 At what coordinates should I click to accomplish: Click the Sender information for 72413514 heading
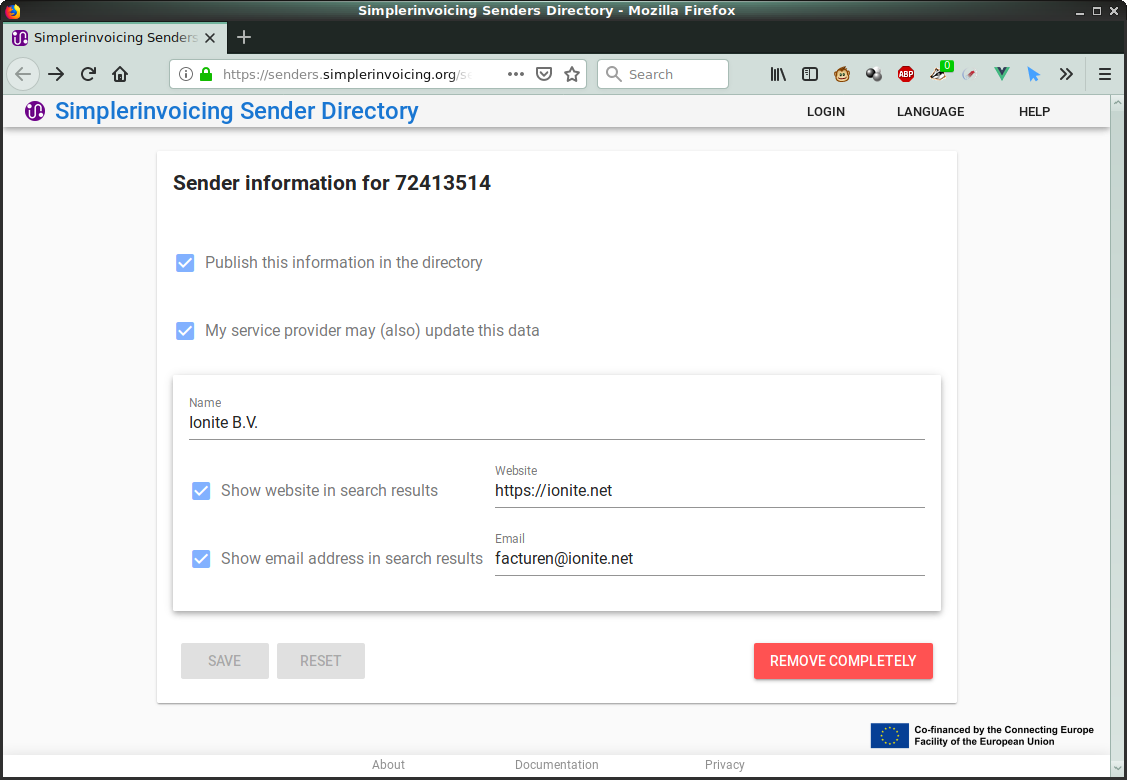(x=332, y=183)
